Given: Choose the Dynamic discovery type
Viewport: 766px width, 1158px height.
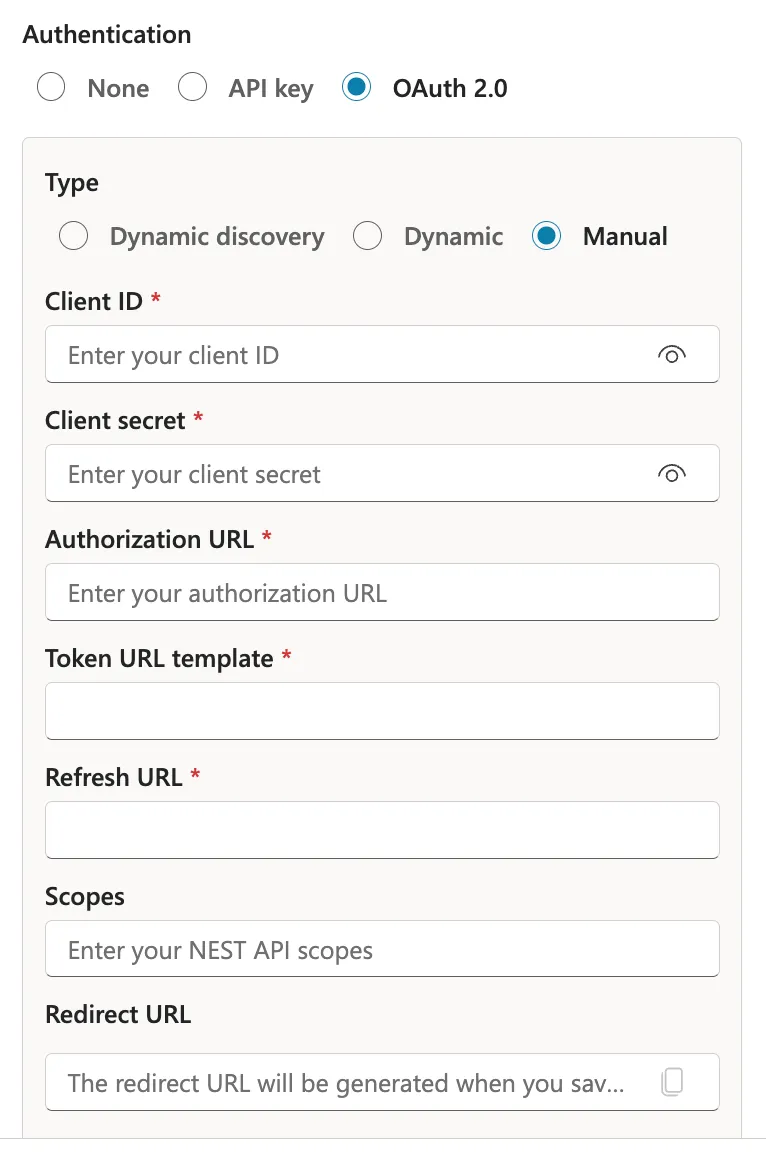Looking at the screenshot, I should point(73,236).
